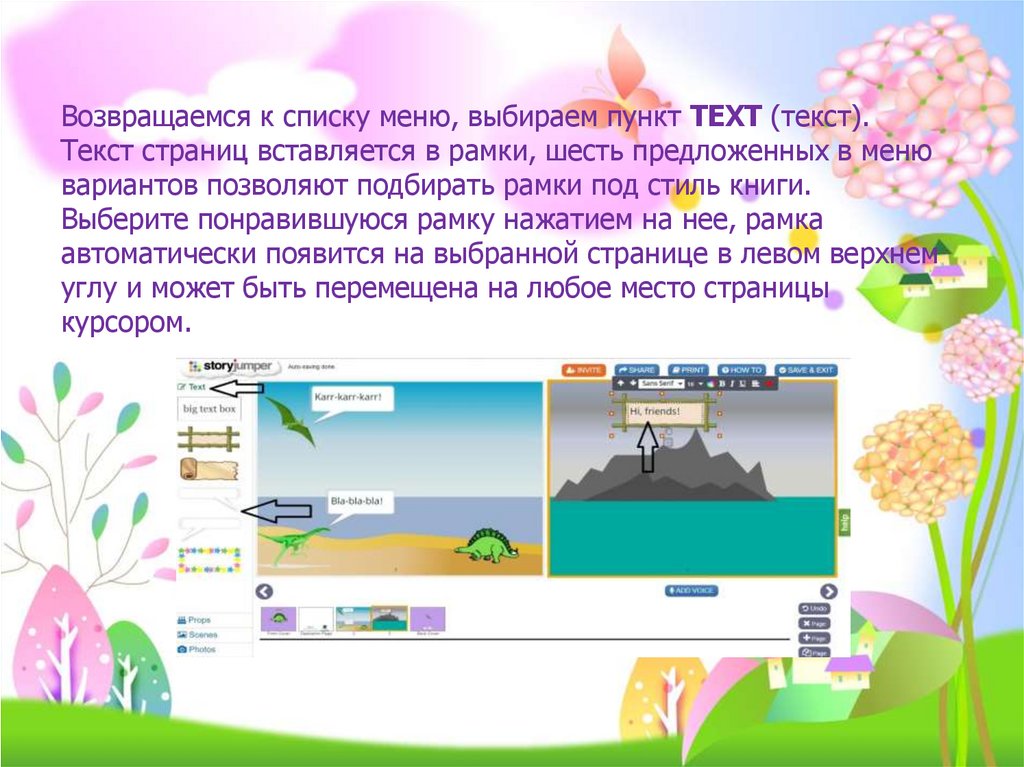
Task: Open the Photos menu
Action: tap(196, 649)
